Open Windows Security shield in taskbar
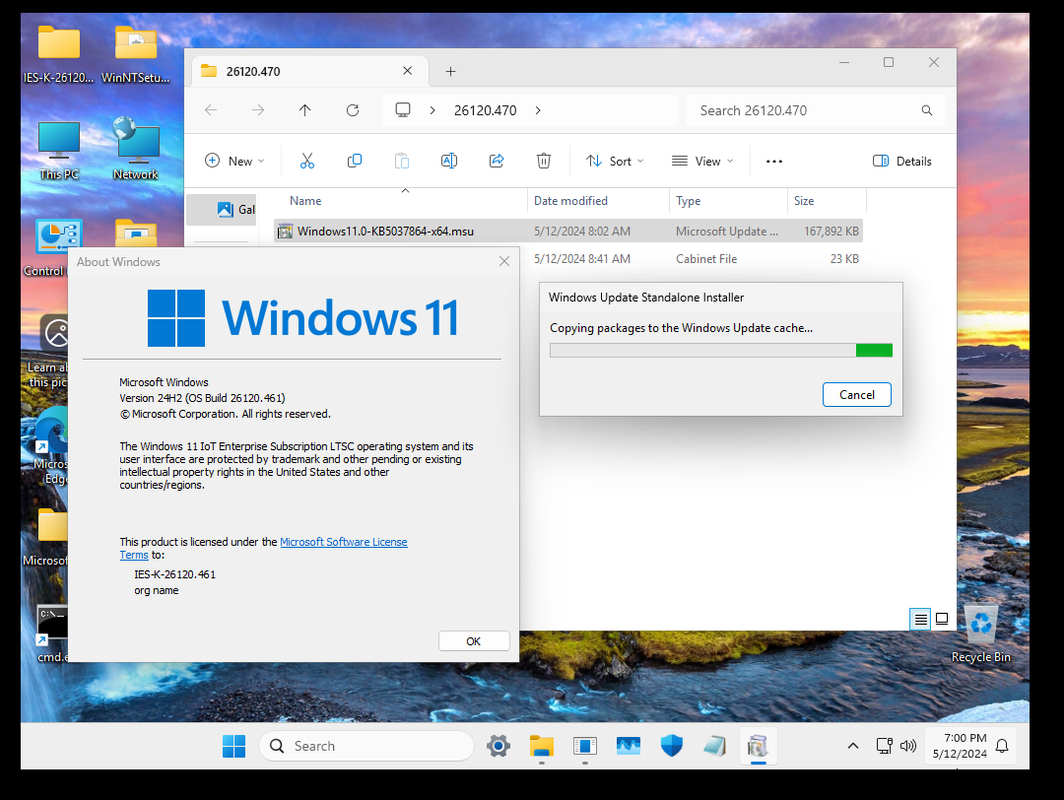1064x800 pixels. (672, 746)
